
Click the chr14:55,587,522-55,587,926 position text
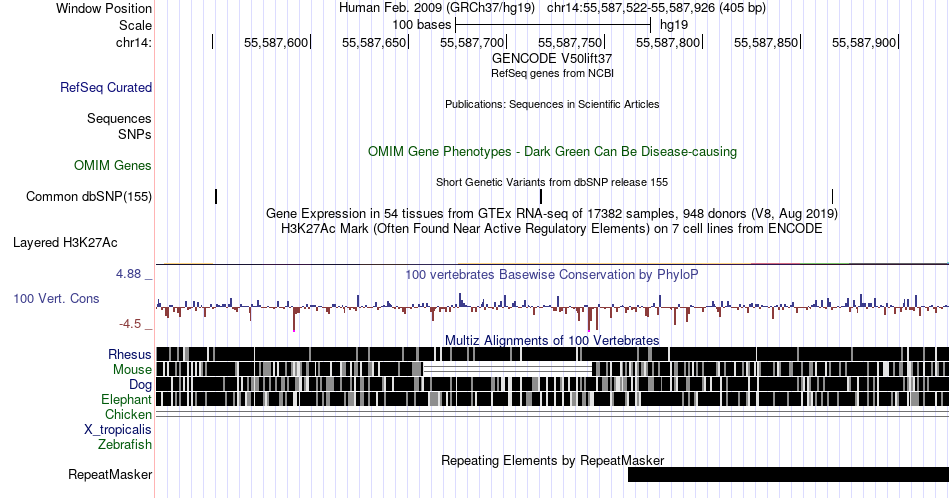pyautogui.click(x=656, y=8)
